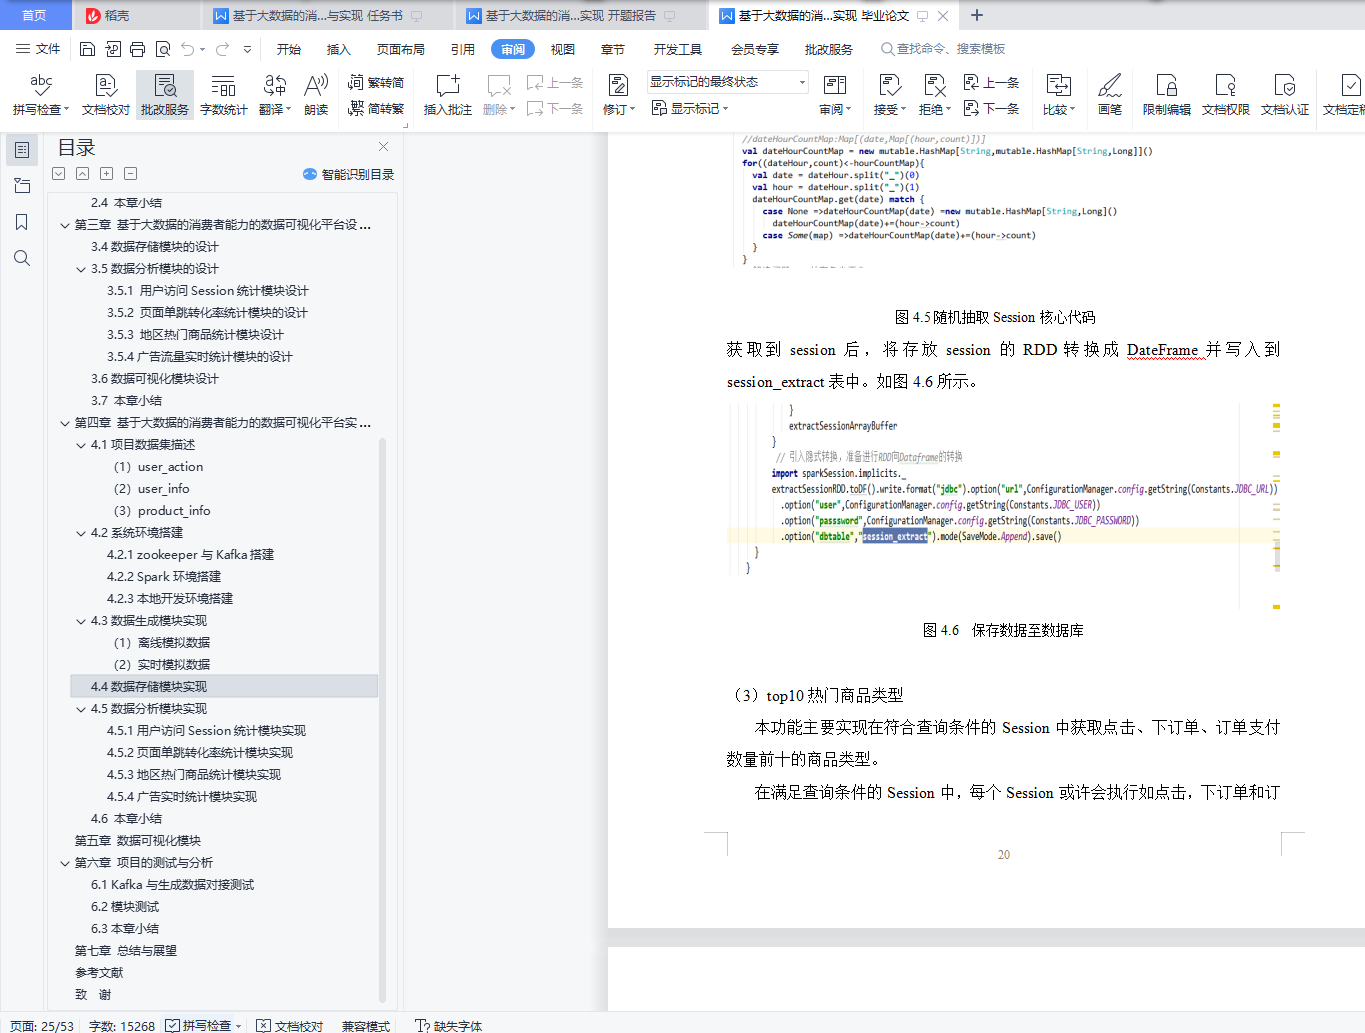Screen dimensions: 1365x1033
Task: Click the 首页 home tab button
Action: click(35, 15)
